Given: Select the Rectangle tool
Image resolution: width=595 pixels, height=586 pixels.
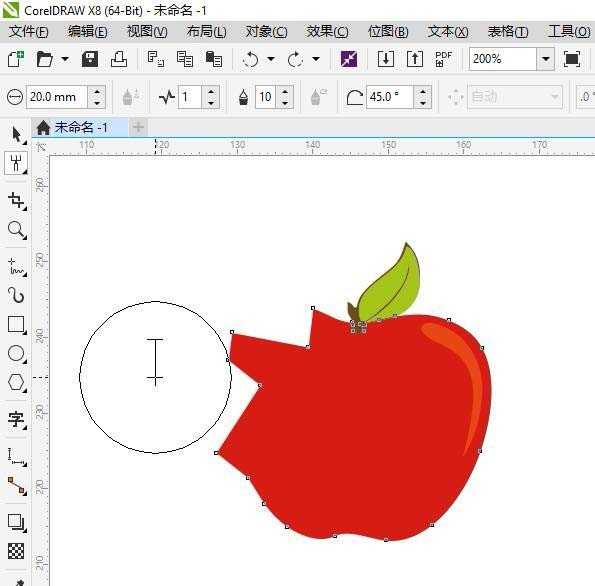Looking at the screenshot, I should tap(17, 325).
